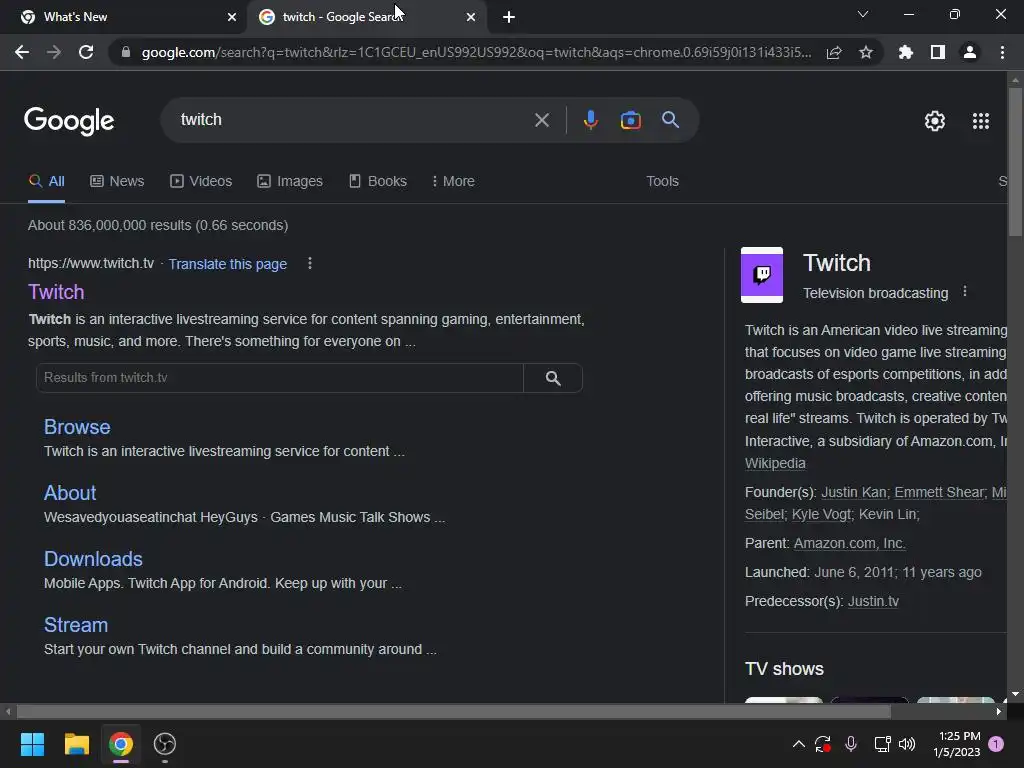Viewport: 1024px width, 768px height.
Task: Open the About sitelink
Action: [x=70, y=493]
